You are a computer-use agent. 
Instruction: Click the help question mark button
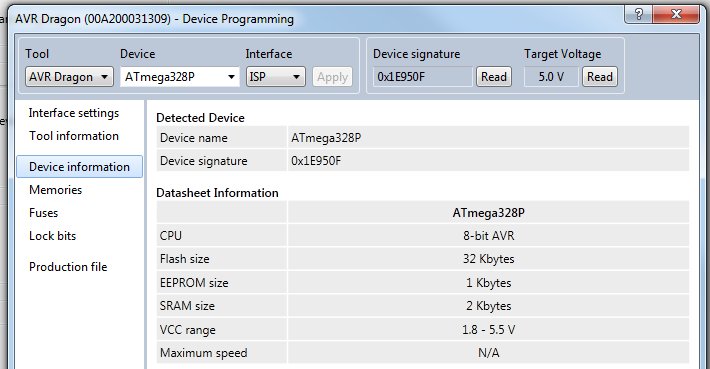(x=638, y=14)
